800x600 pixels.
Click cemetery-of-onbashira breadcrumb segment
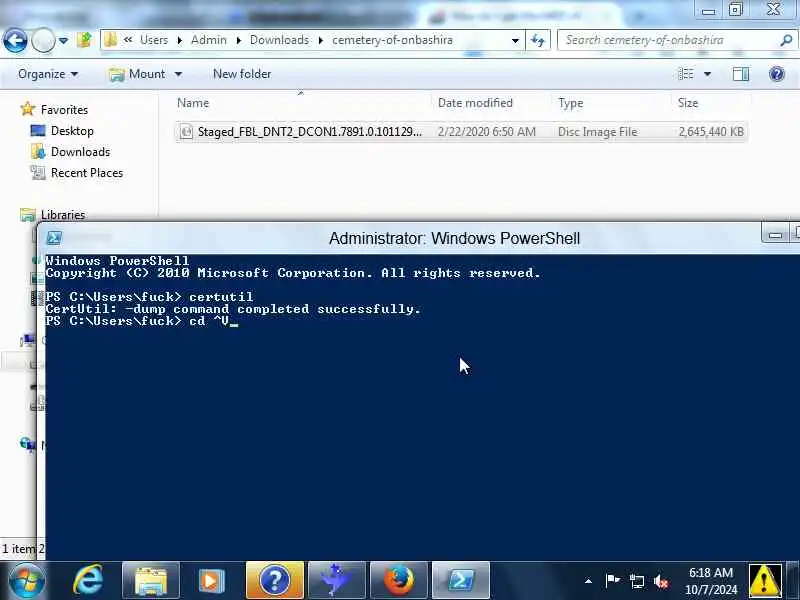click(392, 40)
